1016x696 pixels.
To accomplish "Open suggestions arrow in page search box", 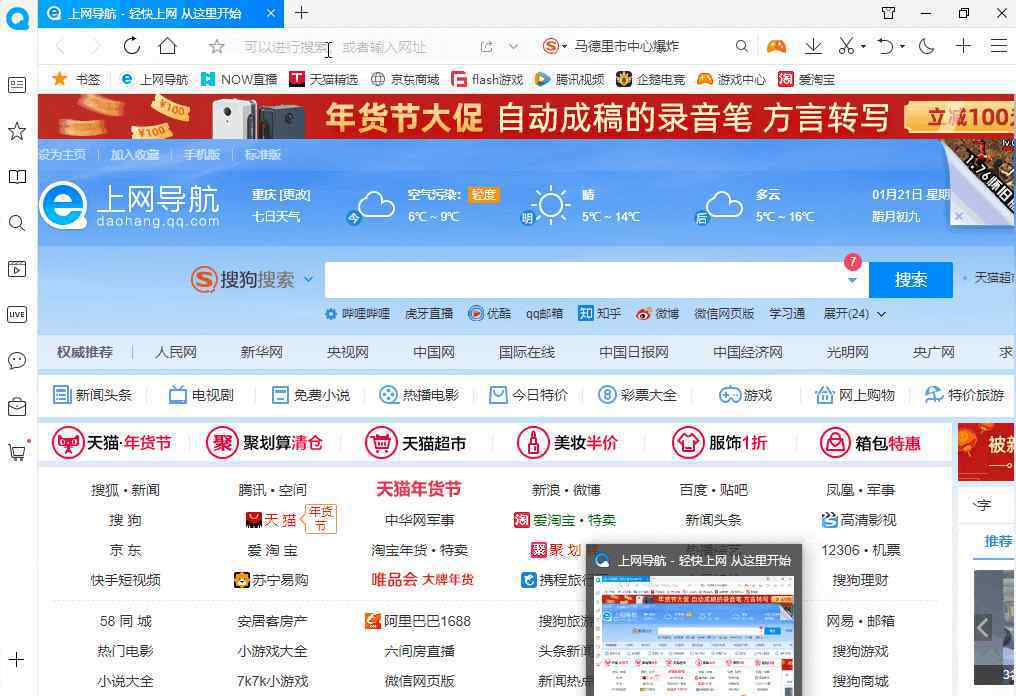I will [x=852, y=281].
